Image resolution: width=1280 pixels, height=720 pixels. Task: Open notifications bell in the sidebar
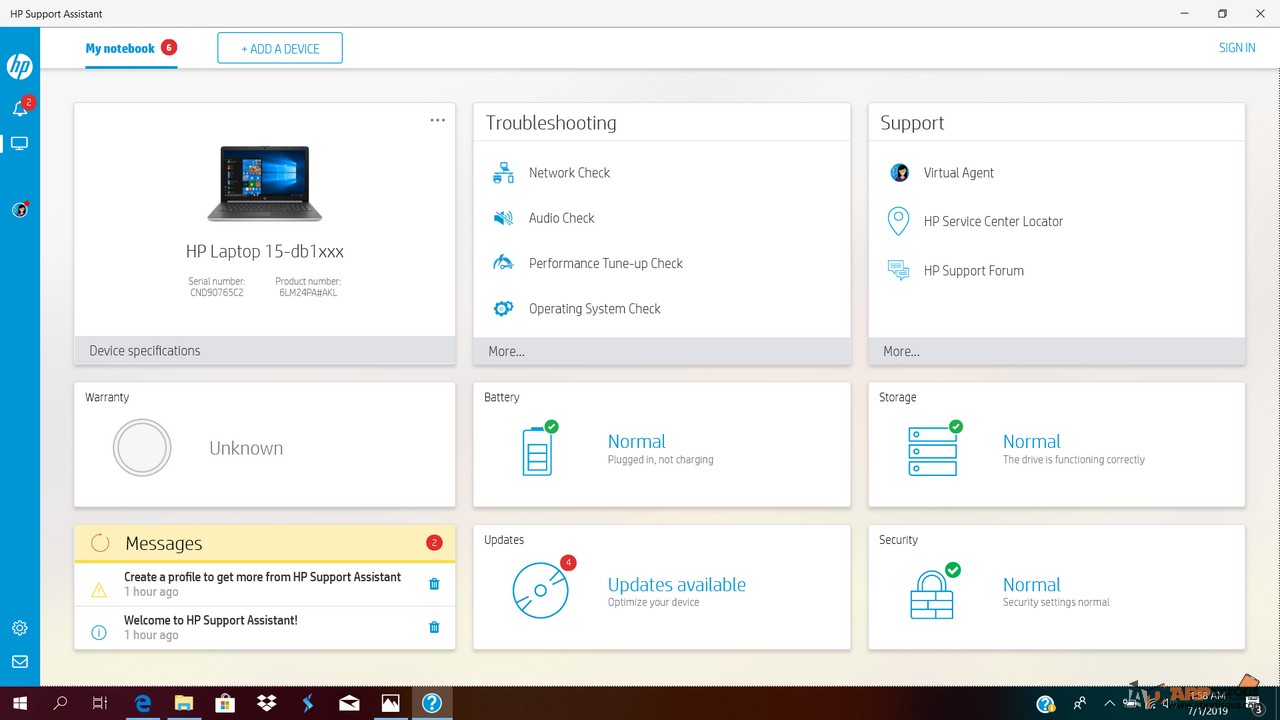(20, 108)
